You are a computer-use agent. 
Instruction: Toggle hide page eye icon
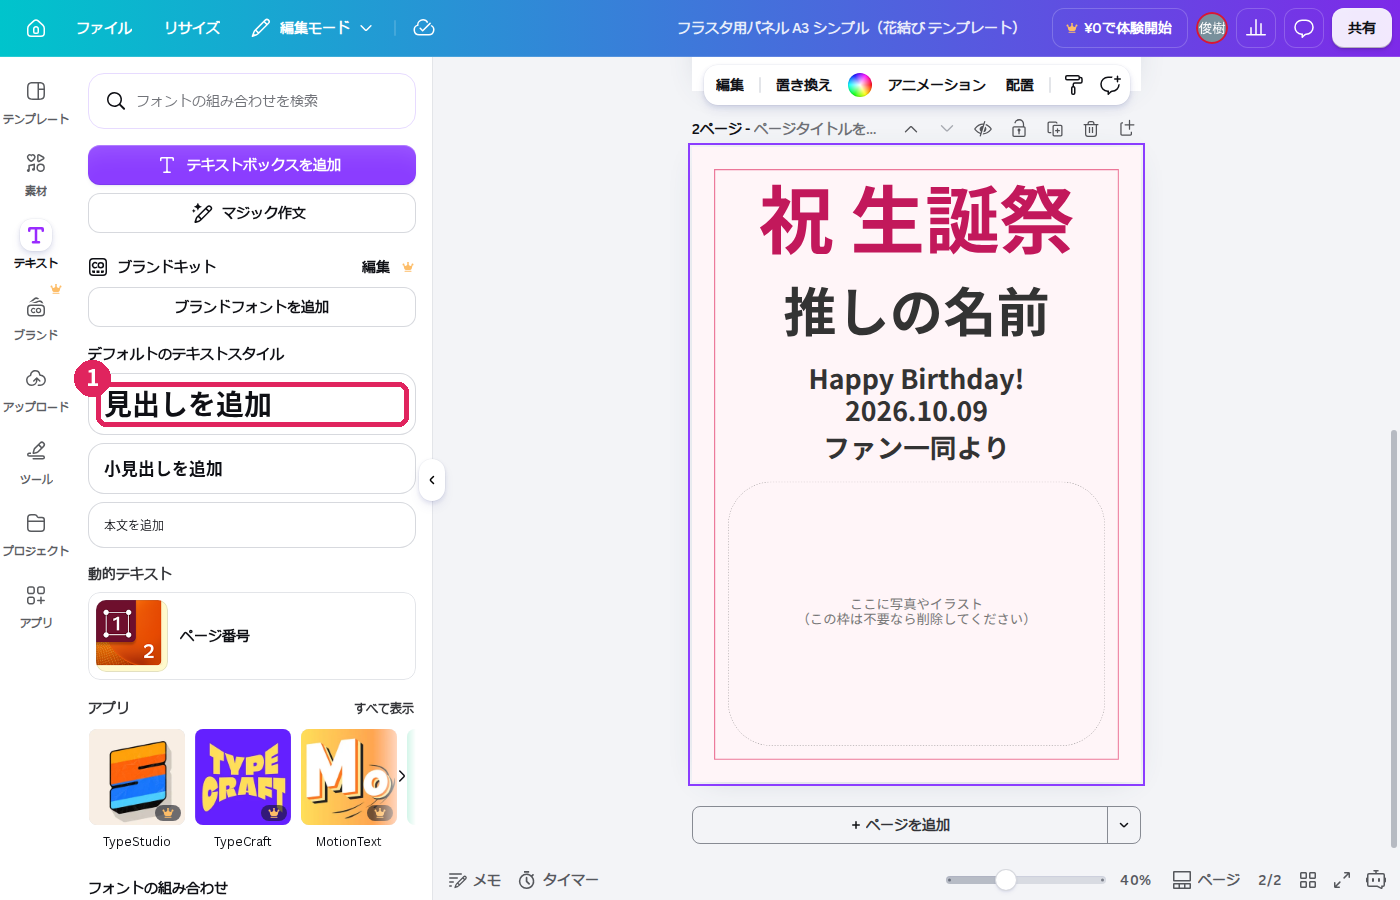[x=983, y=129]
